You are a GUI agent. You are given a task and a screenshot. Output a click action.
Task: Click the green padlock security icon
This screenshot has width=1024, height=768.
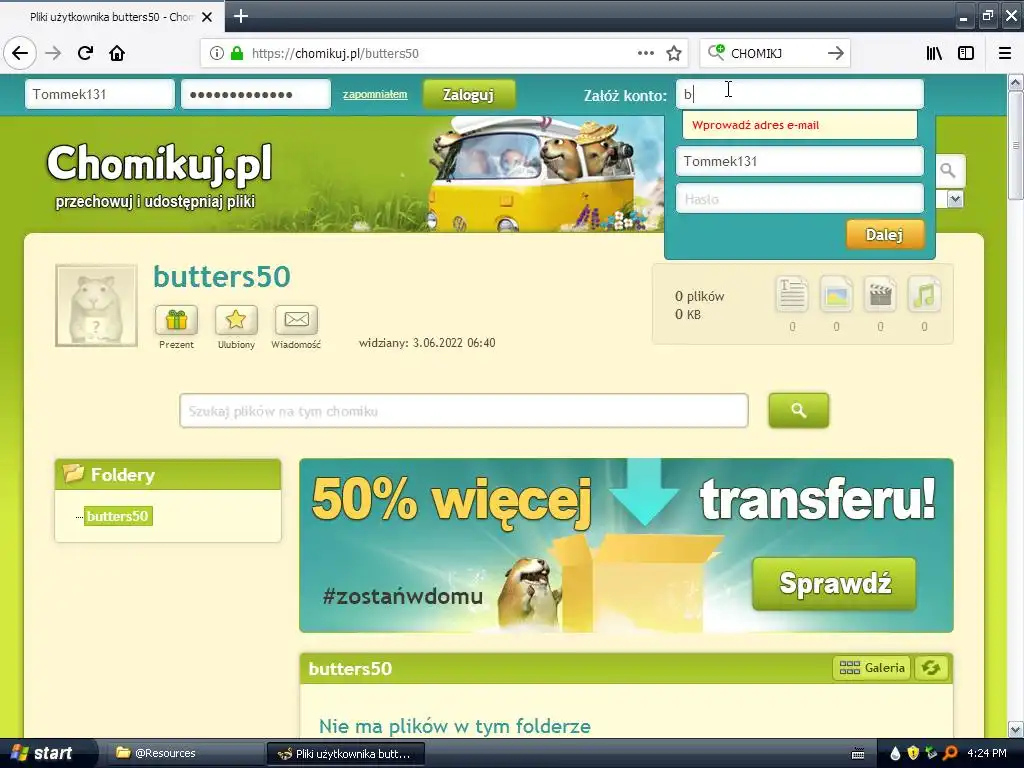pos(237,54)
